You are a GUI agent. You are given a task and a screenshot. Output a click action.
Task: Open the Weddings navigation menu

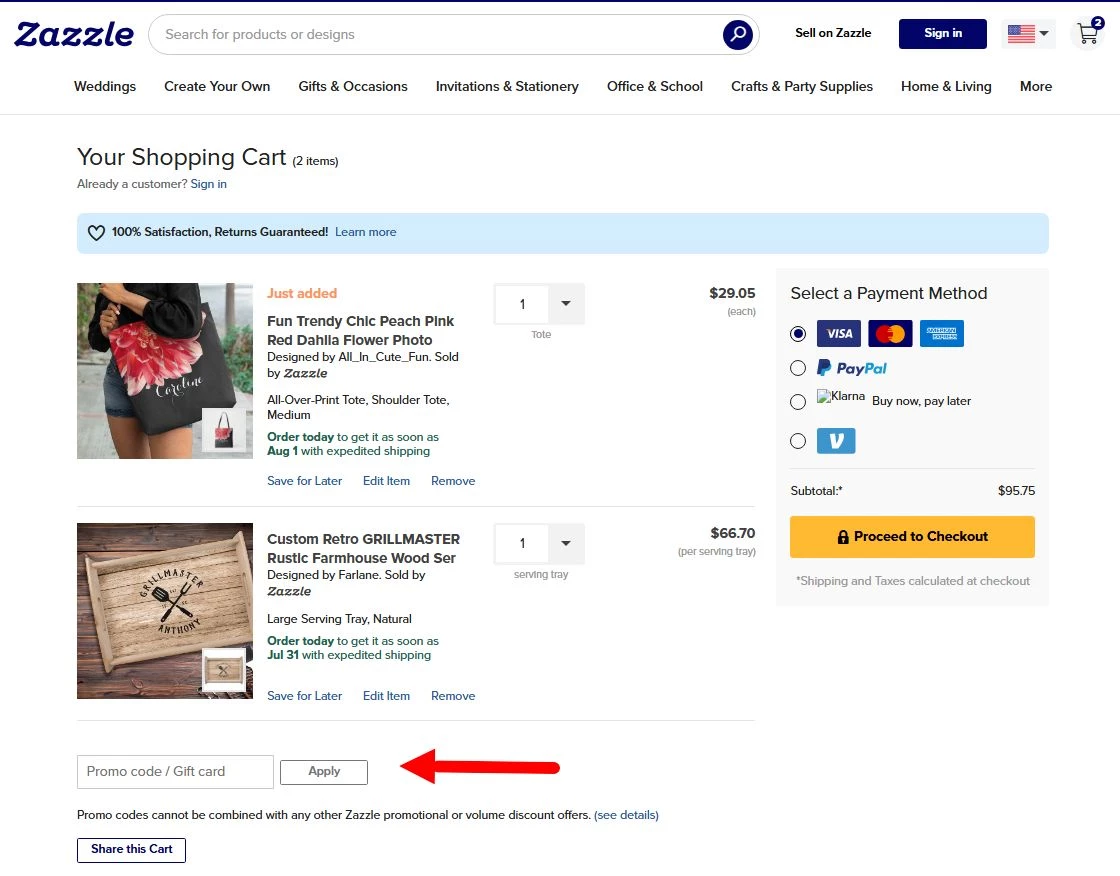104,87
